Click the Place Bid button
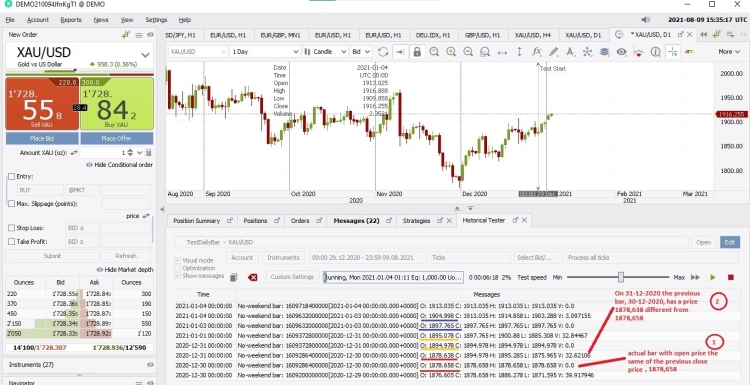 click(x=42, y=138)
